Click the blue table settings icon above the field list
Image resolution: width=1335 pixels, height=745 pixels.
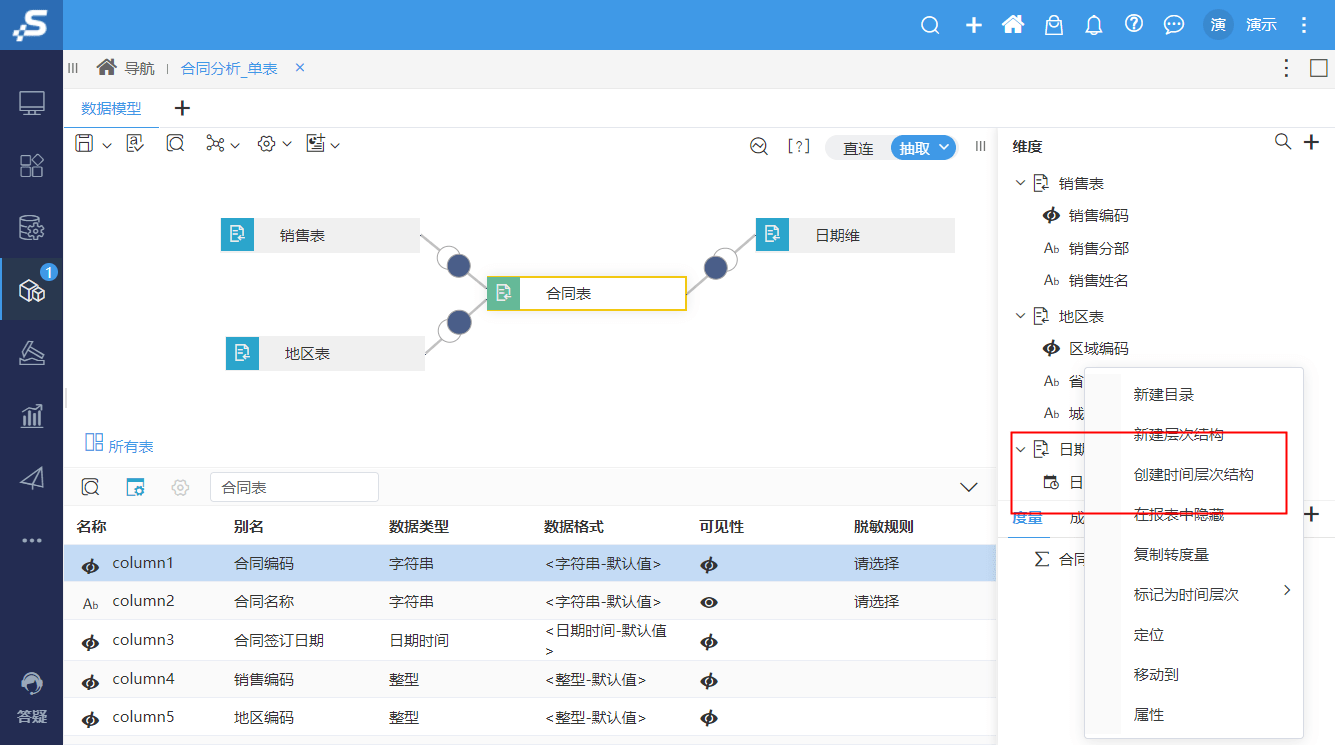pos(136,487)
